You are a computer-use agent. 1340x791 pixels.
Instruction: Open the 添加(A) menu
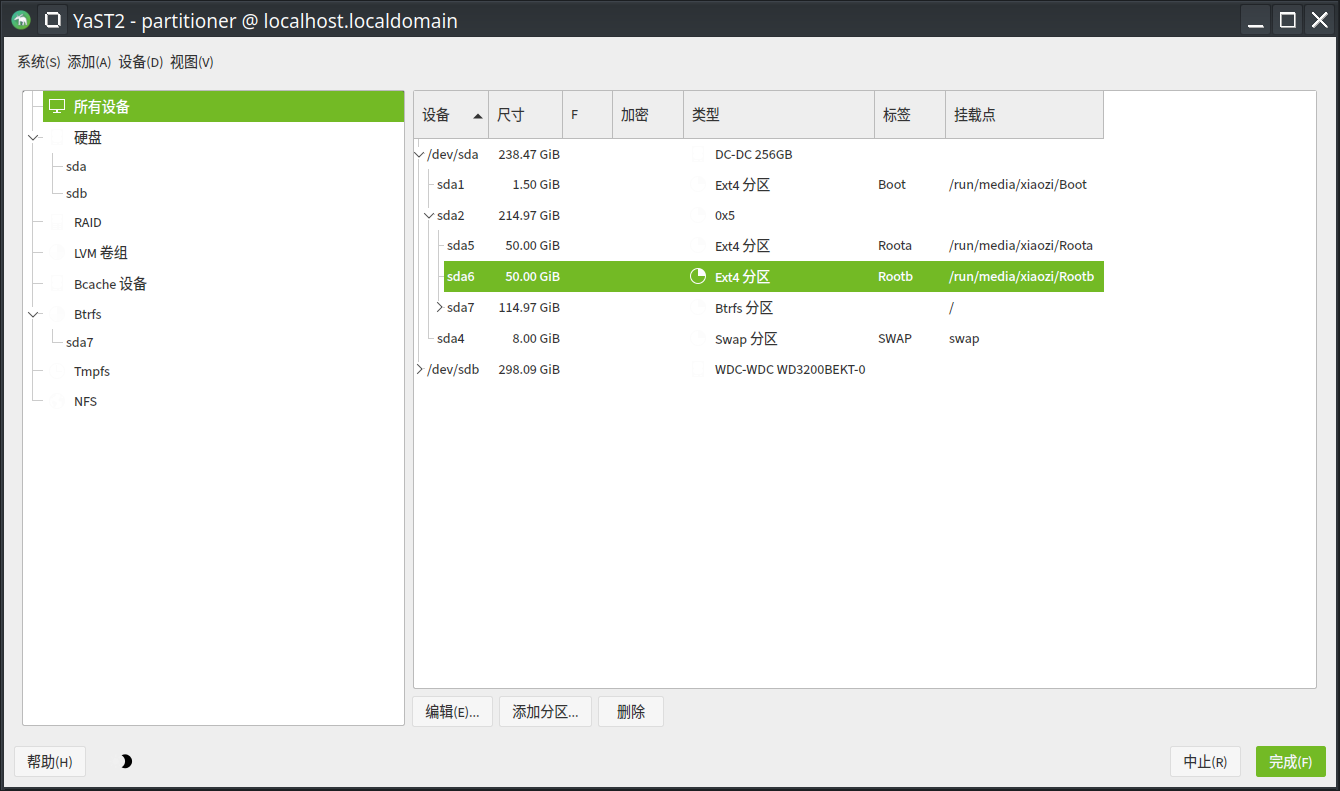coord(89,62)
